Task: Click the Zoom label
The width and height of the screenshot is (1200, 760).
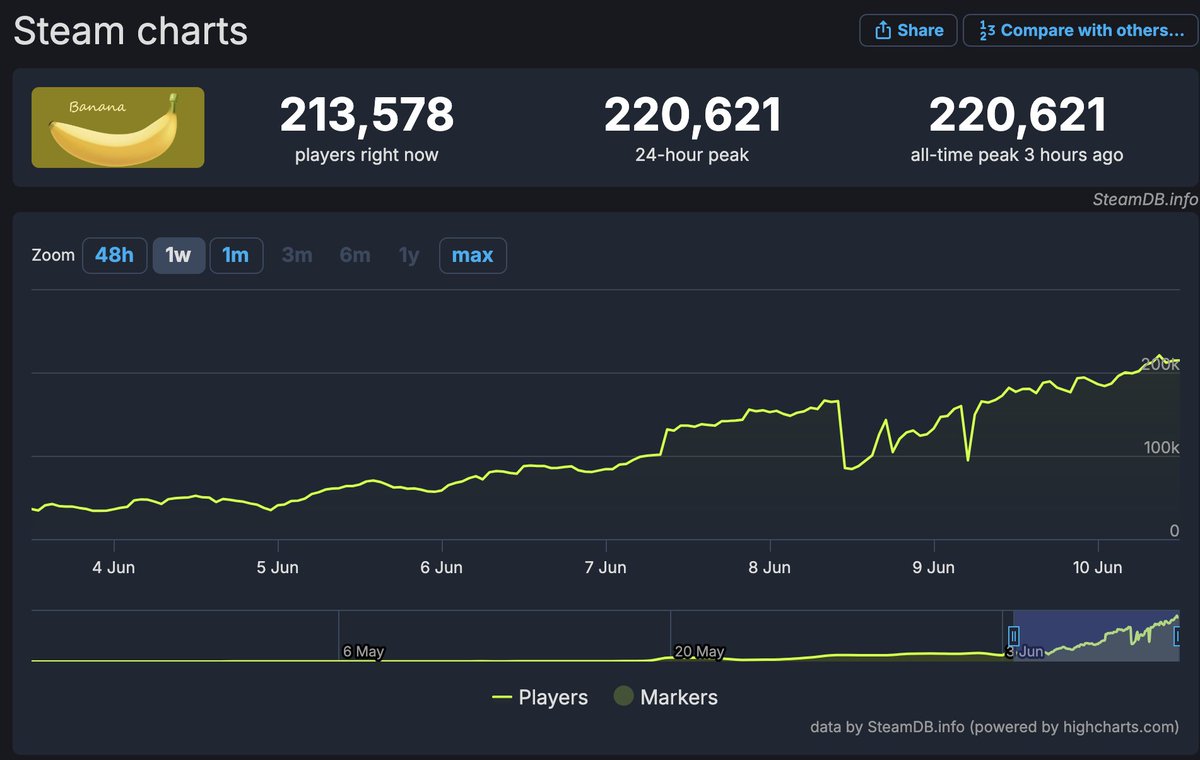Action: [53, 255]
